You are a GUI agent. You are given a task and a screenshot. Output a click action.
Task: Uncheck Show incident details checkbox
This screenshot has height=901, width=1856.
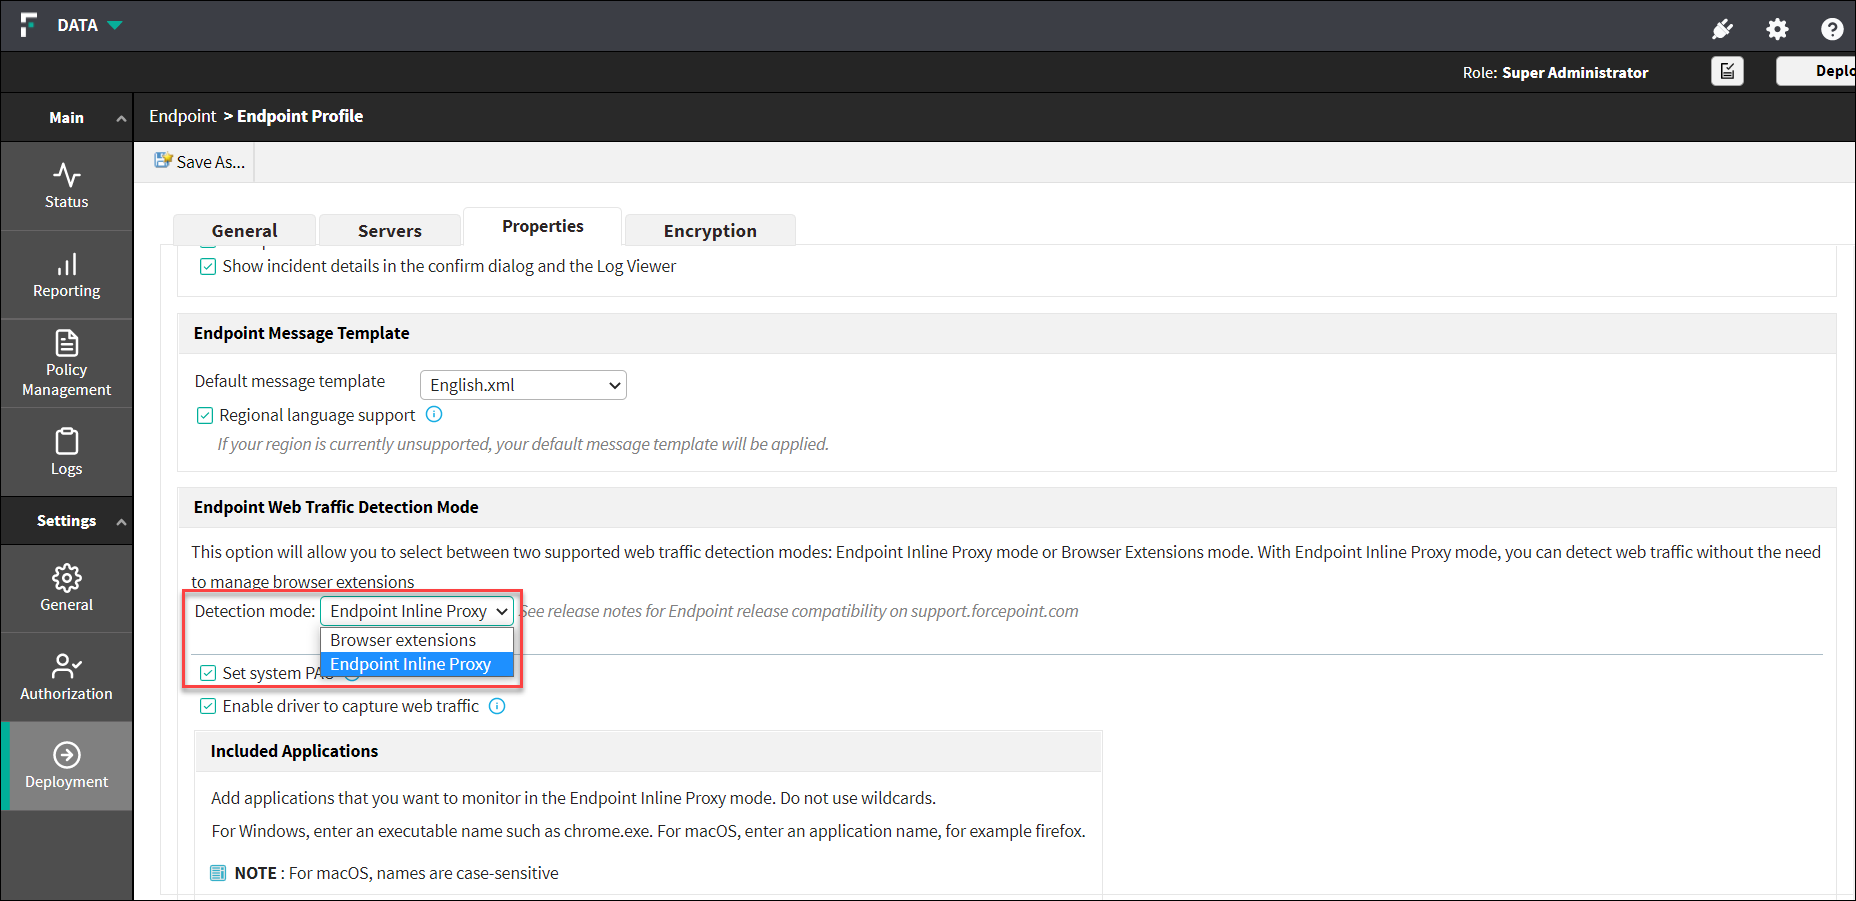pyautogui.click(x=208, y=266)
